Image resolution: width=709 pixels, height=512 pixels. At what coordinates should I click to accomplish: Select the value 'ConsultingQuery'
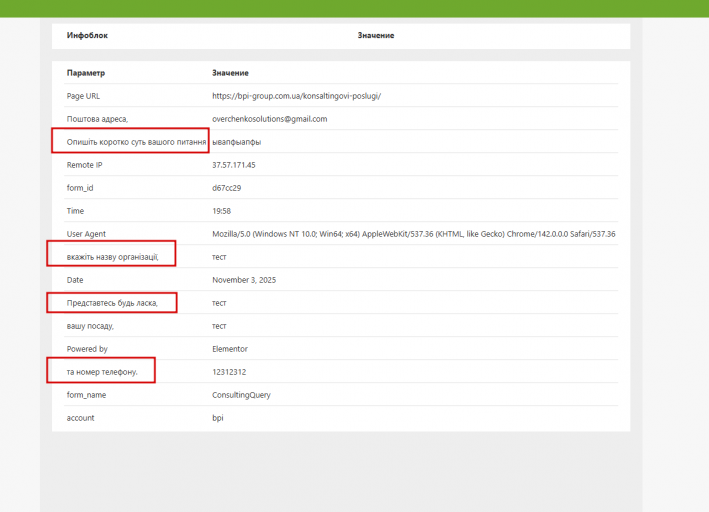(x=241, y=395)
